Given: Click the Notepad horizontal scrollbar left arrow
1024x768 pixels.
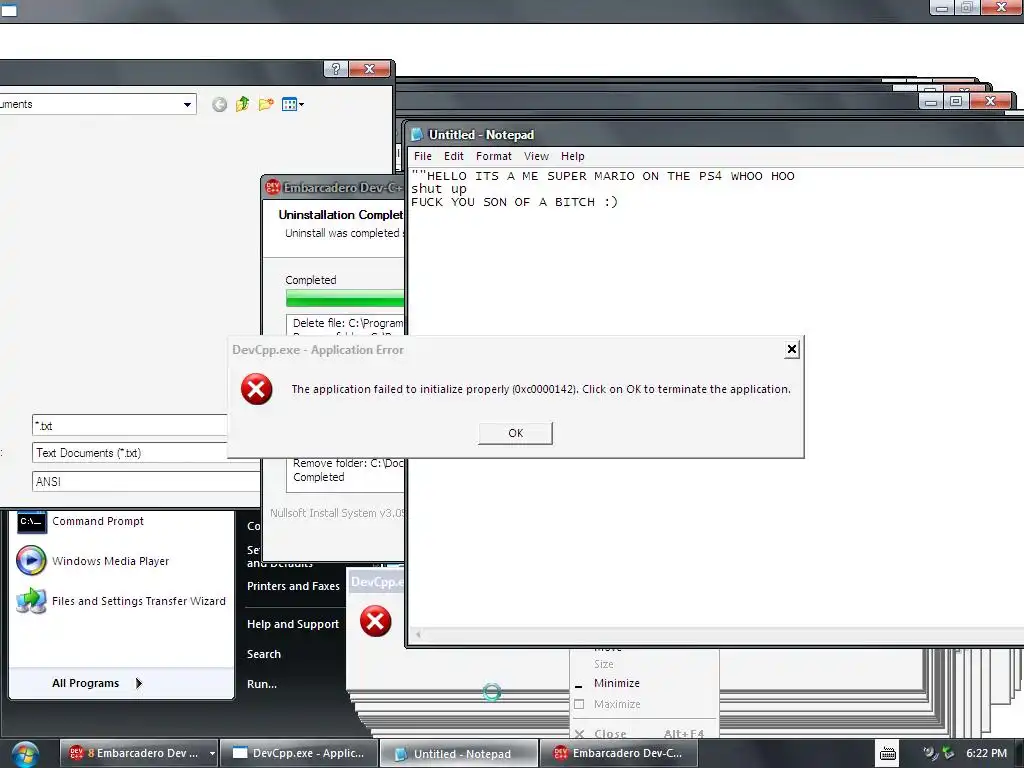Looking at the screenshot, I should click(418, 634).
